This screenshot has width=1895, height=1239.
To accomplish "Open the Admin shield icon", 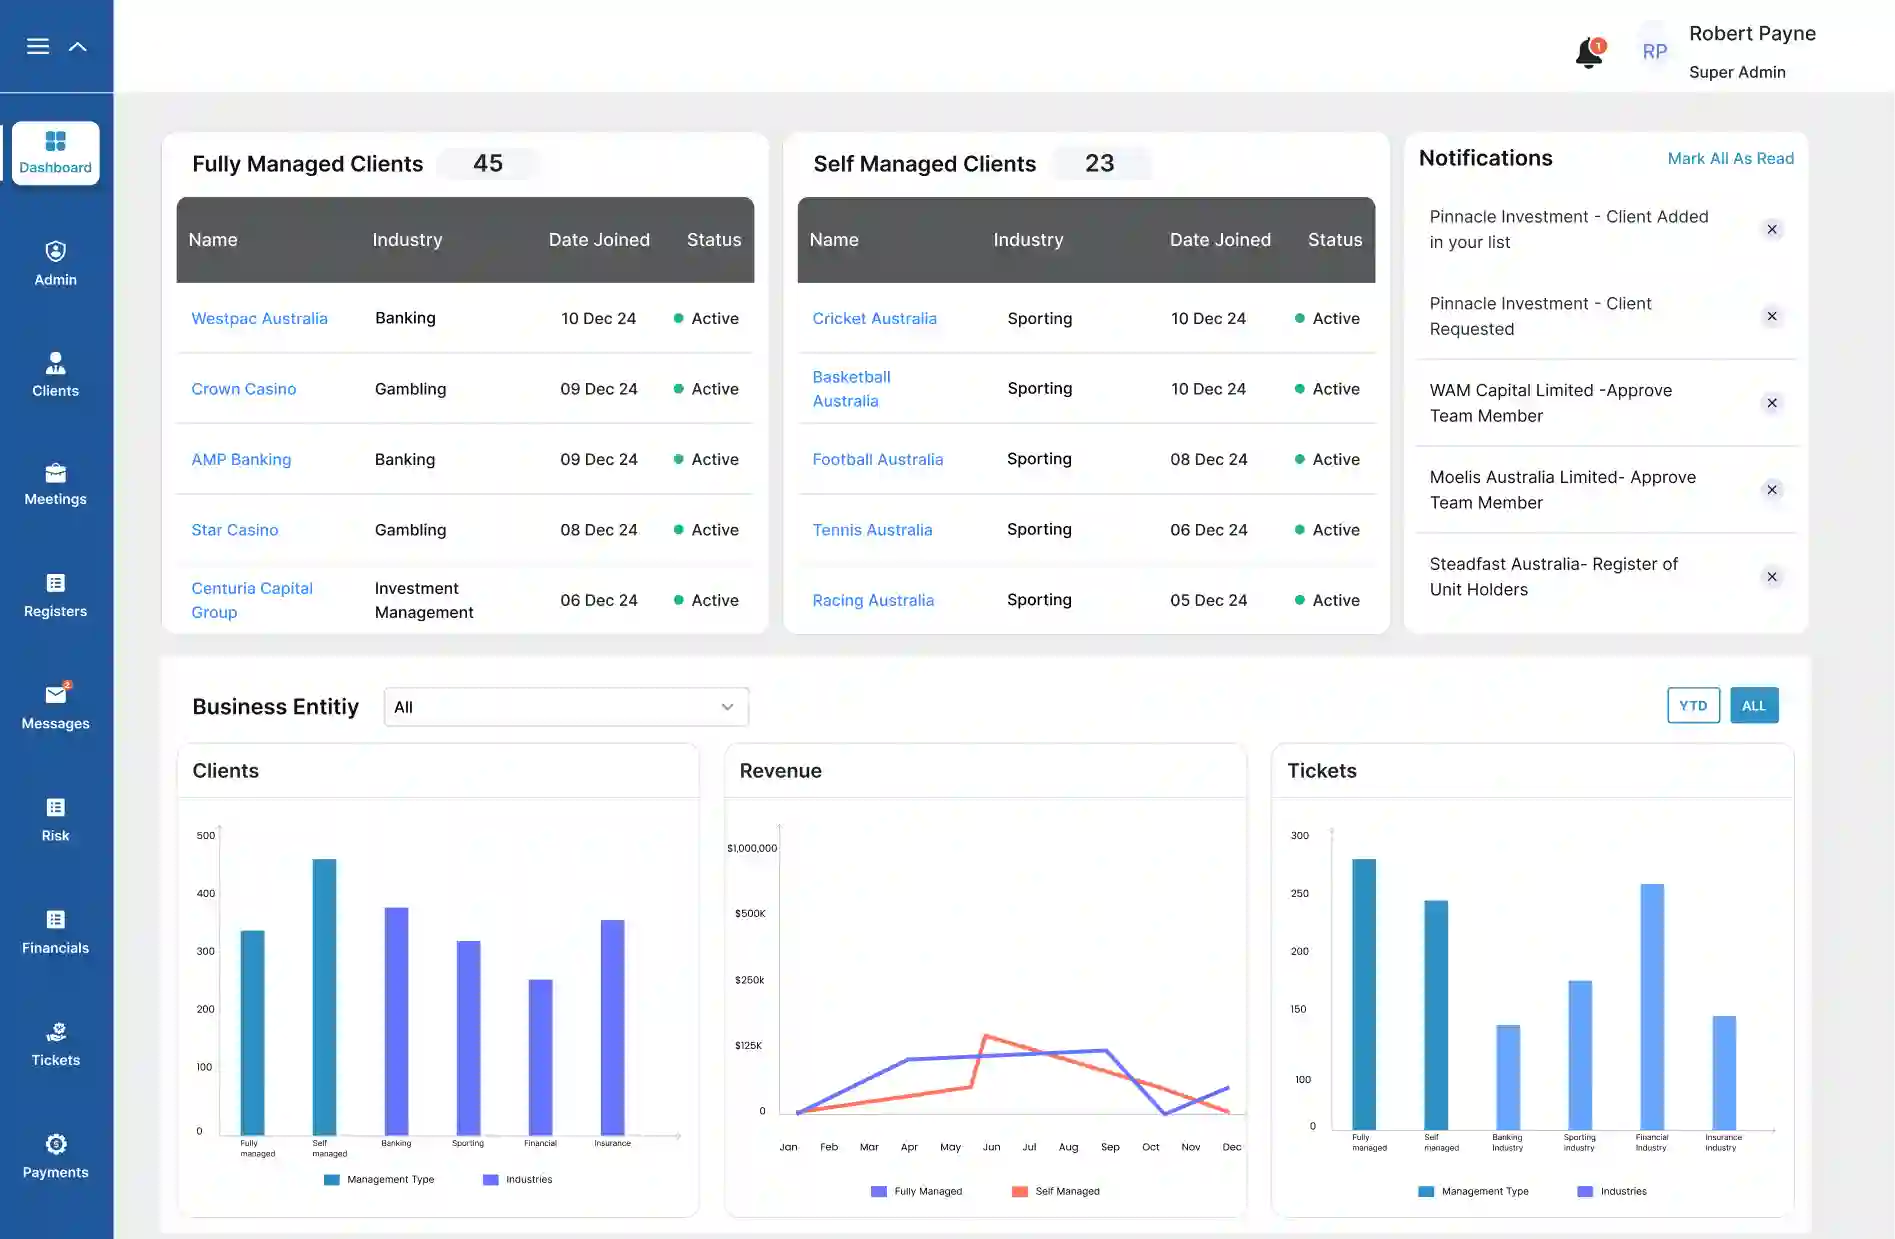I will coord(56,251).
